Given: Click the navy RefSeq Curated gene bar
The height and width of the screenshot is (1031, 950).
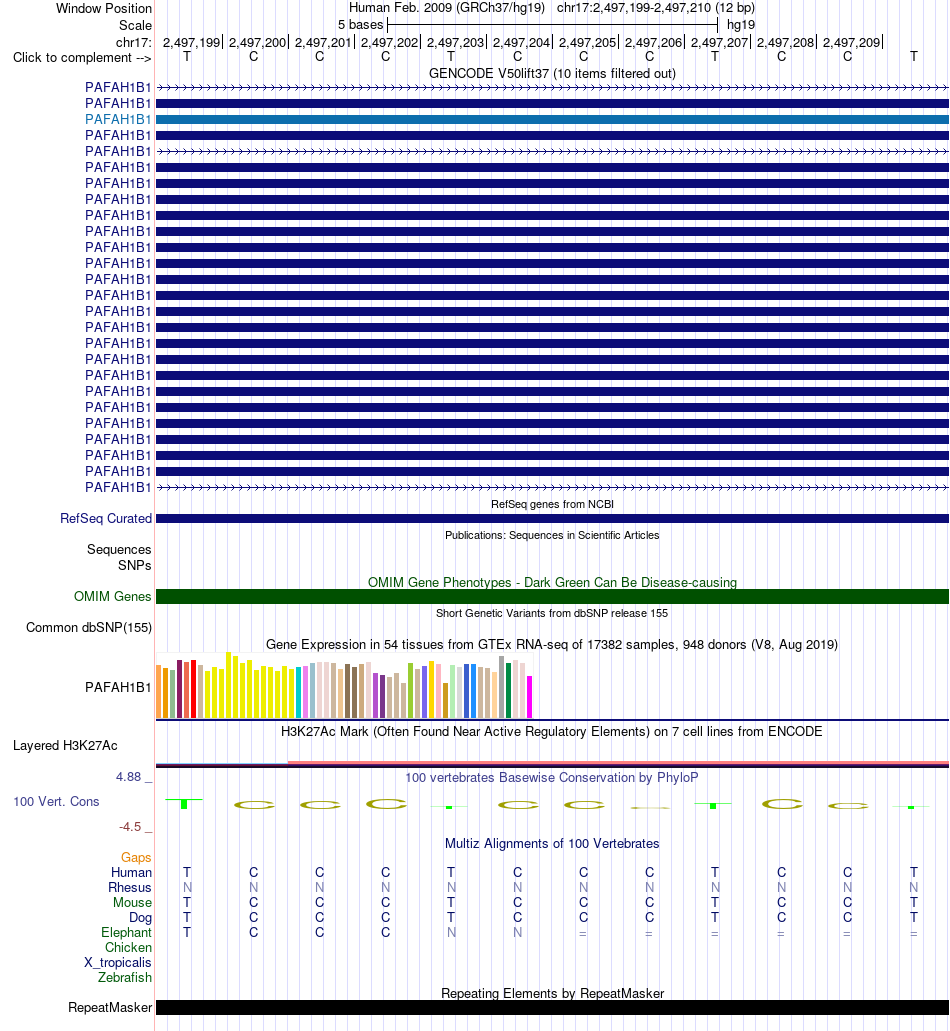Looking at the screenshot, I should [552, 519].
